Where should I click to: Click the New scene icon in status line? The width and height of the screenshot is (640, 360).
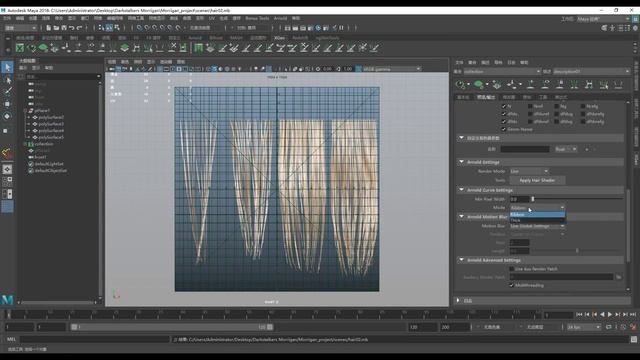point(48,28)
